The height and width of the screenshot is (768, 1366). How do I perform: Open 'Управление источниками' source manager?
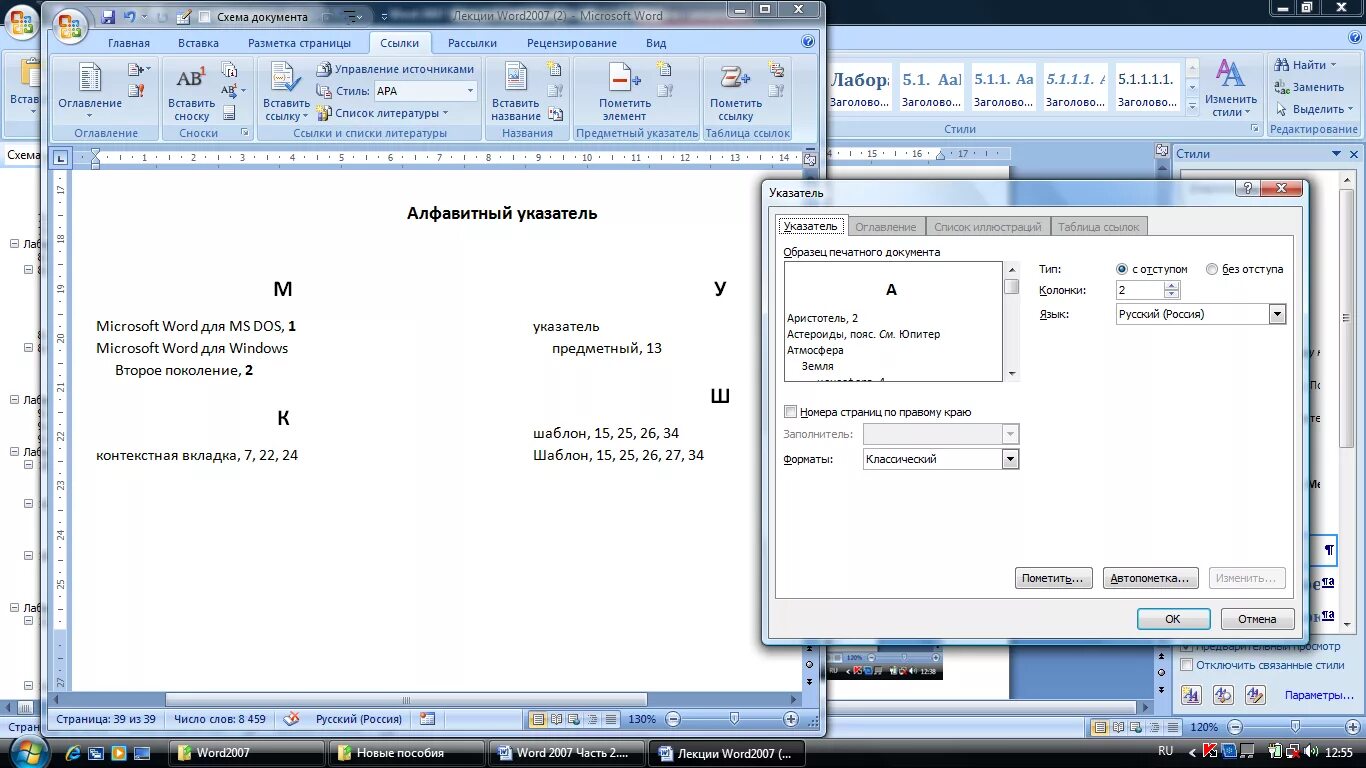point(395,69)
